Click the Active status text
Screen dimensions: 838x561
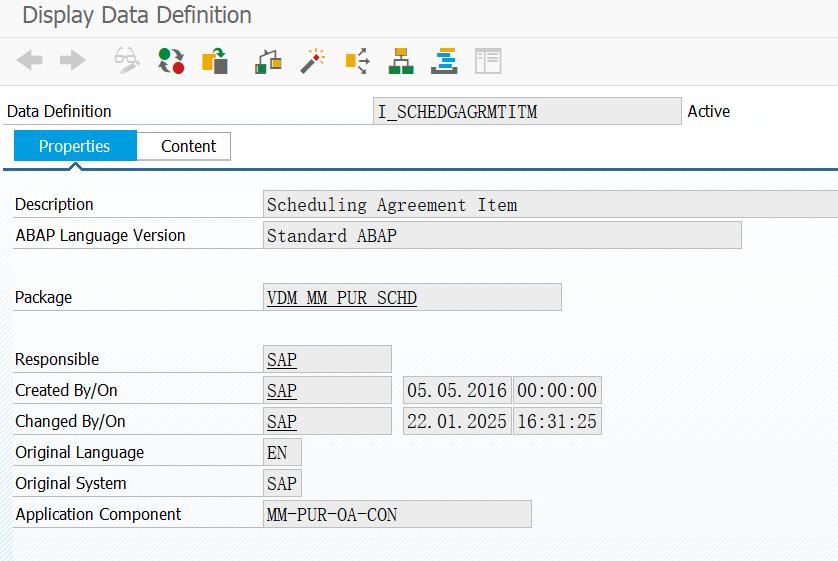click(709, 111)
